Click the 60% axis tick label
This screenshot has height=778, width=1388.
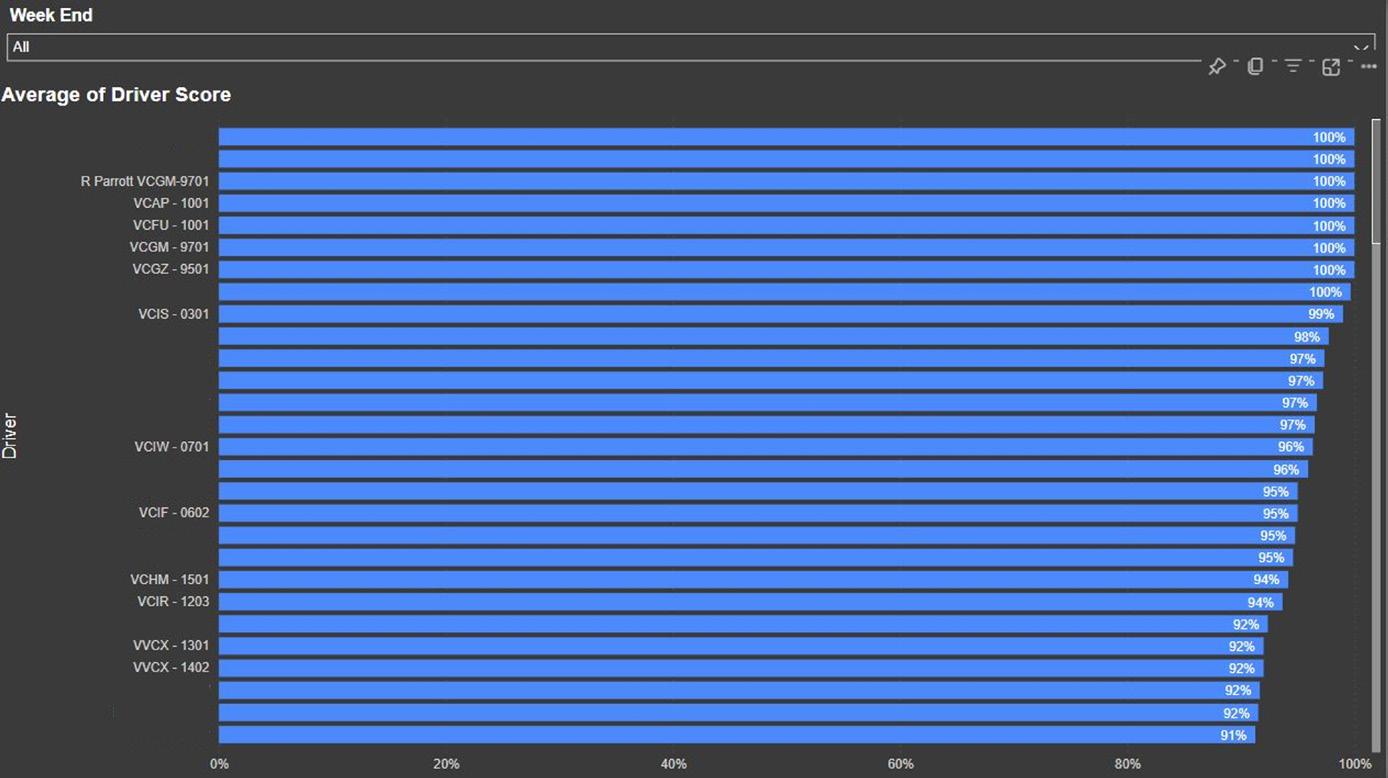coord(900,764)
